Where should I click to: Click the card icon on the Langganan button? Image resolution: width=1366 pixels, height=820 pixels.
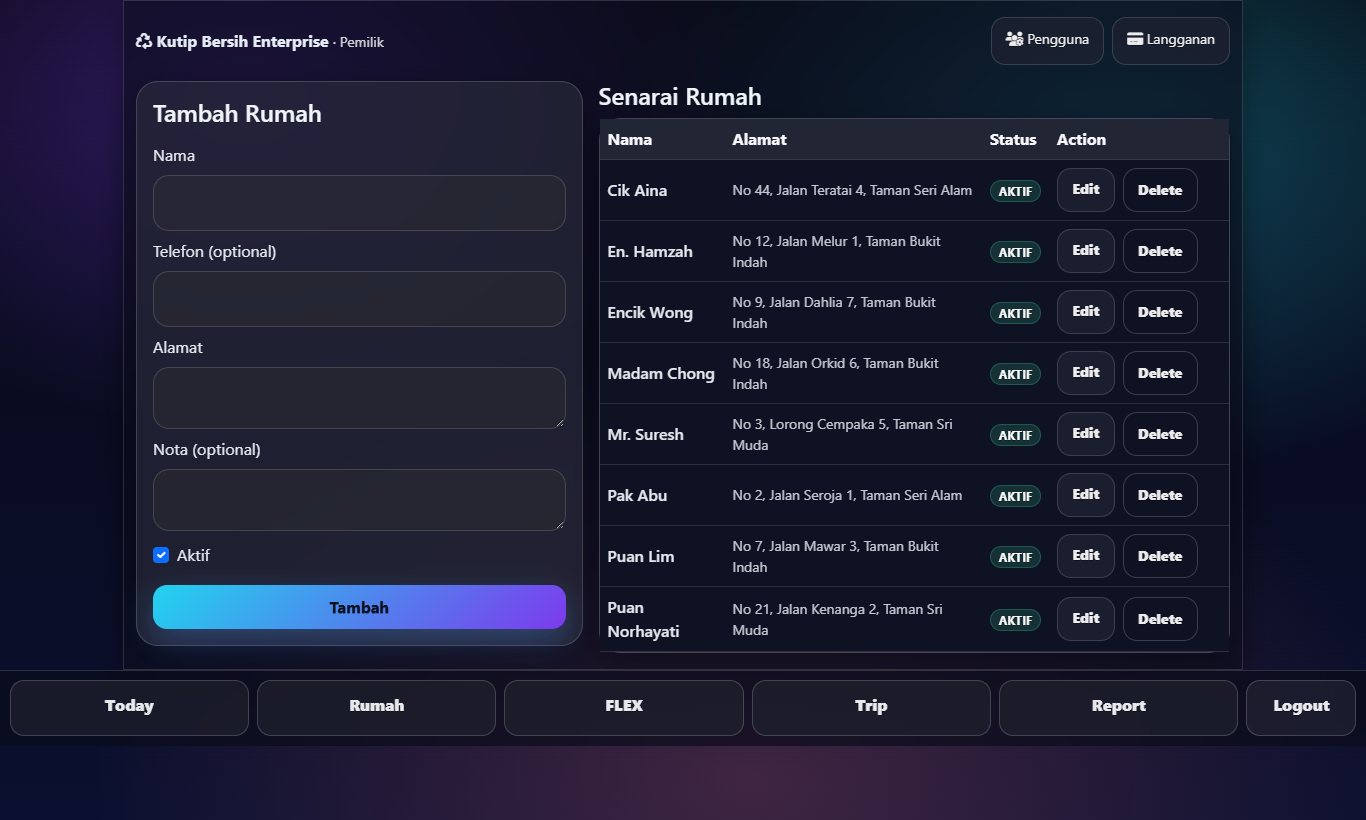(1135, 40)
